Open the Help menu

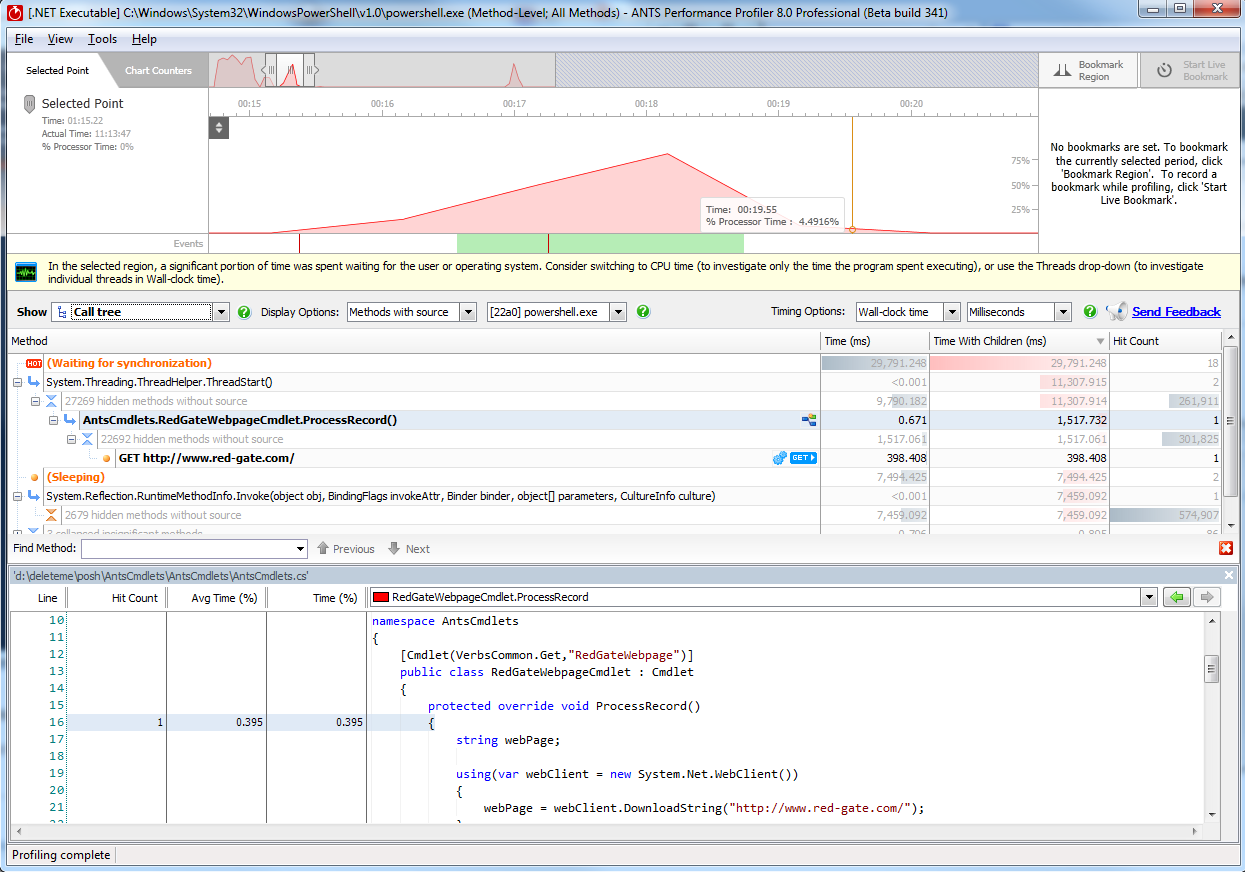pos(144,39)
